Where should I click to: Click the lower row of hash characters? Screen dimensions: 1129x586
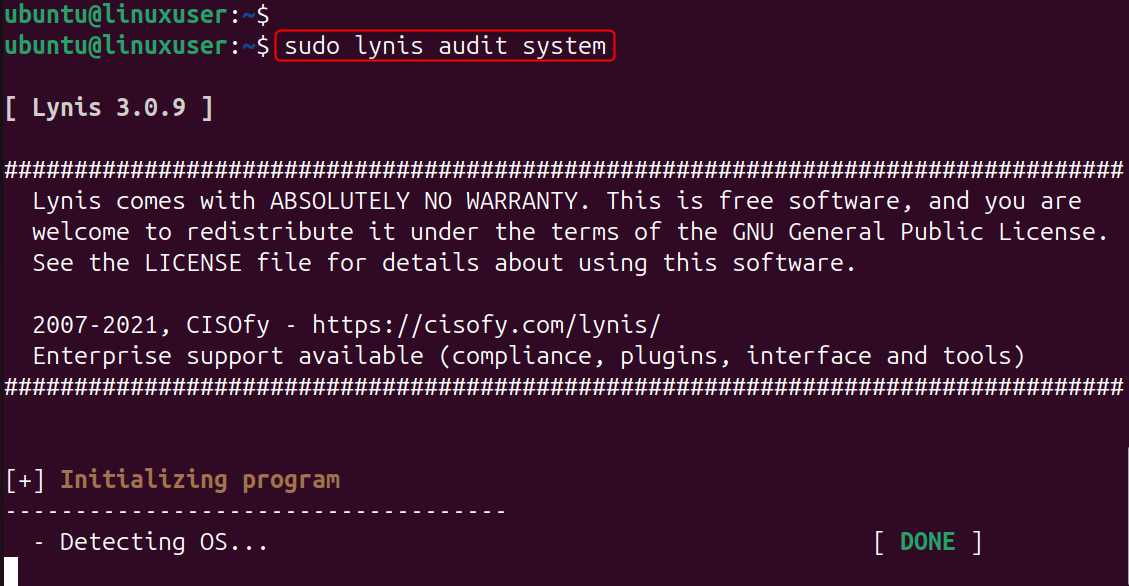(x=564, y=386)
